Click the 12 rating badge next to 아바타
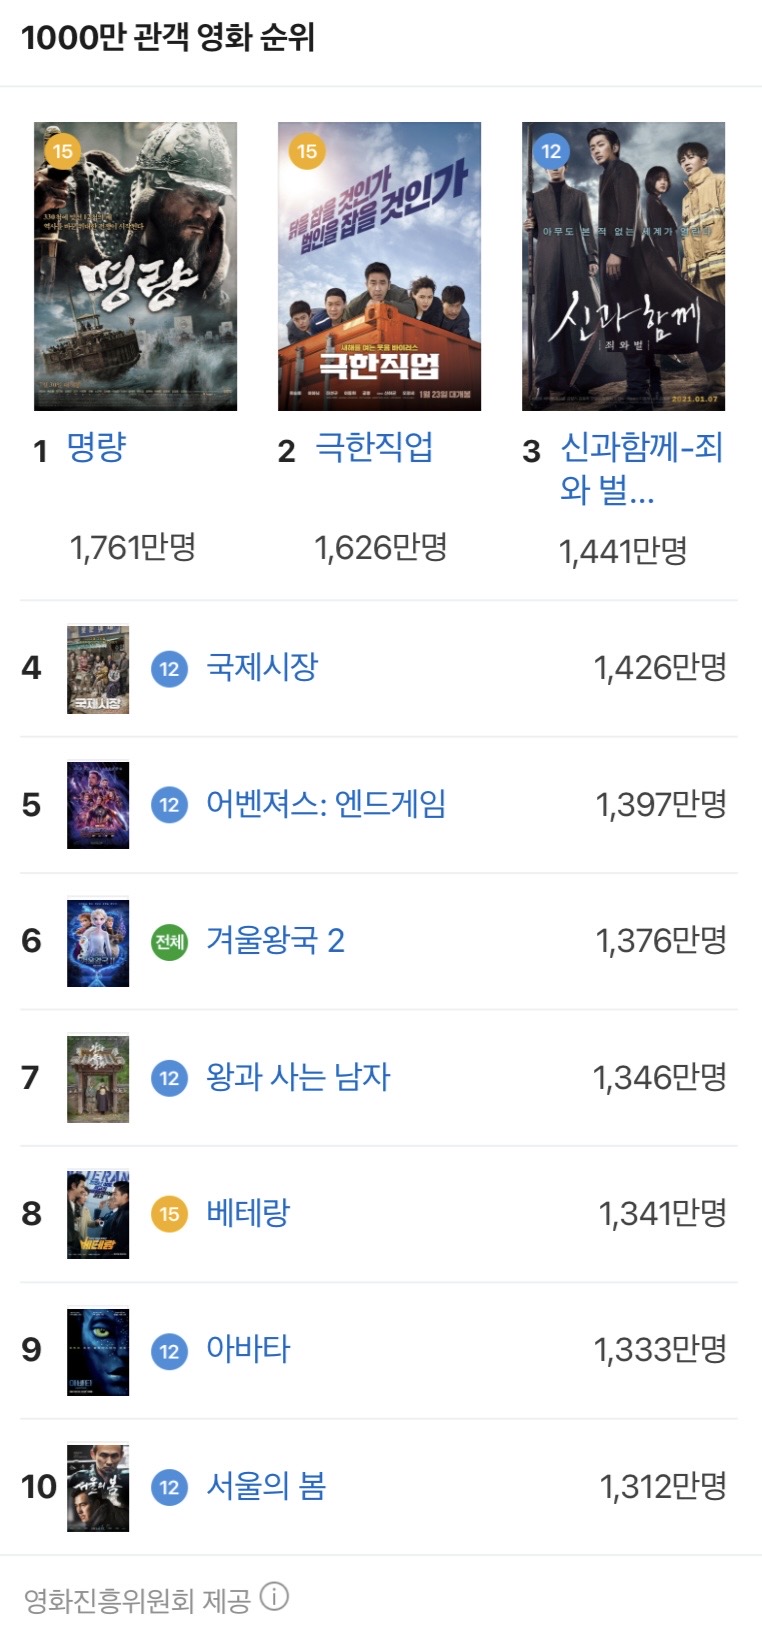 point(169,1351)
